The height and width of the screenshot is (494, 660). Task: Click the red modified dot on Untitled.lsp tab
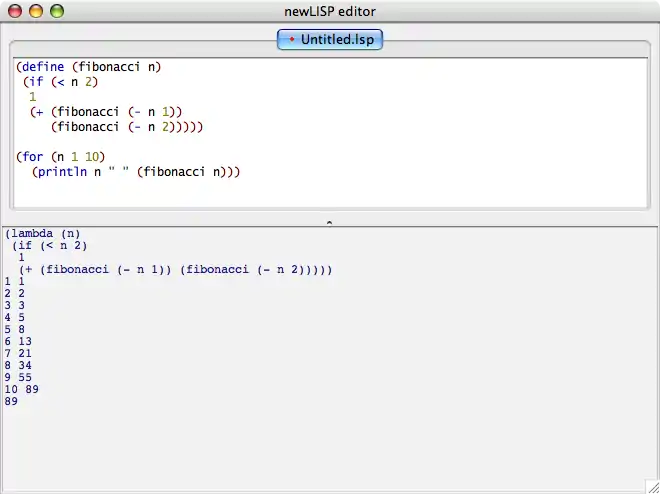click(292, 39)
